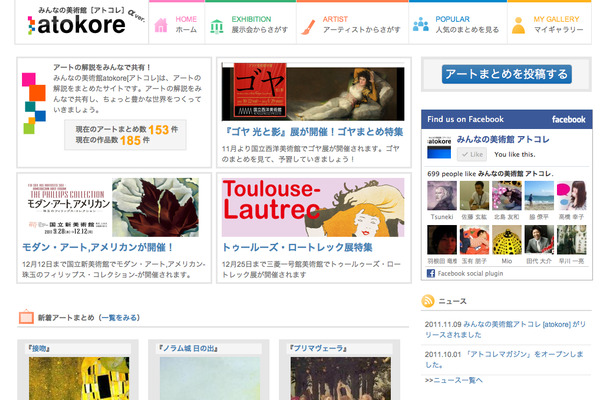Click the 高橋 profile picture in the Facebook box

coord(571,196)
